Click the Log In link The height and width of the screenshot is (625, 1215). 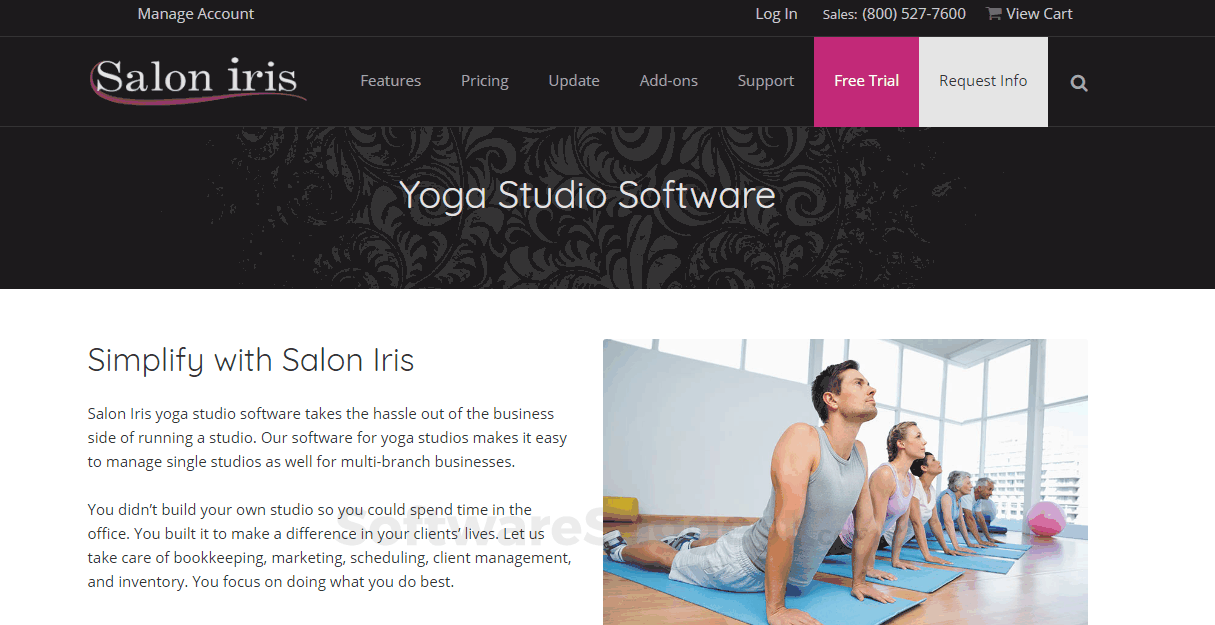click(776, 14)
